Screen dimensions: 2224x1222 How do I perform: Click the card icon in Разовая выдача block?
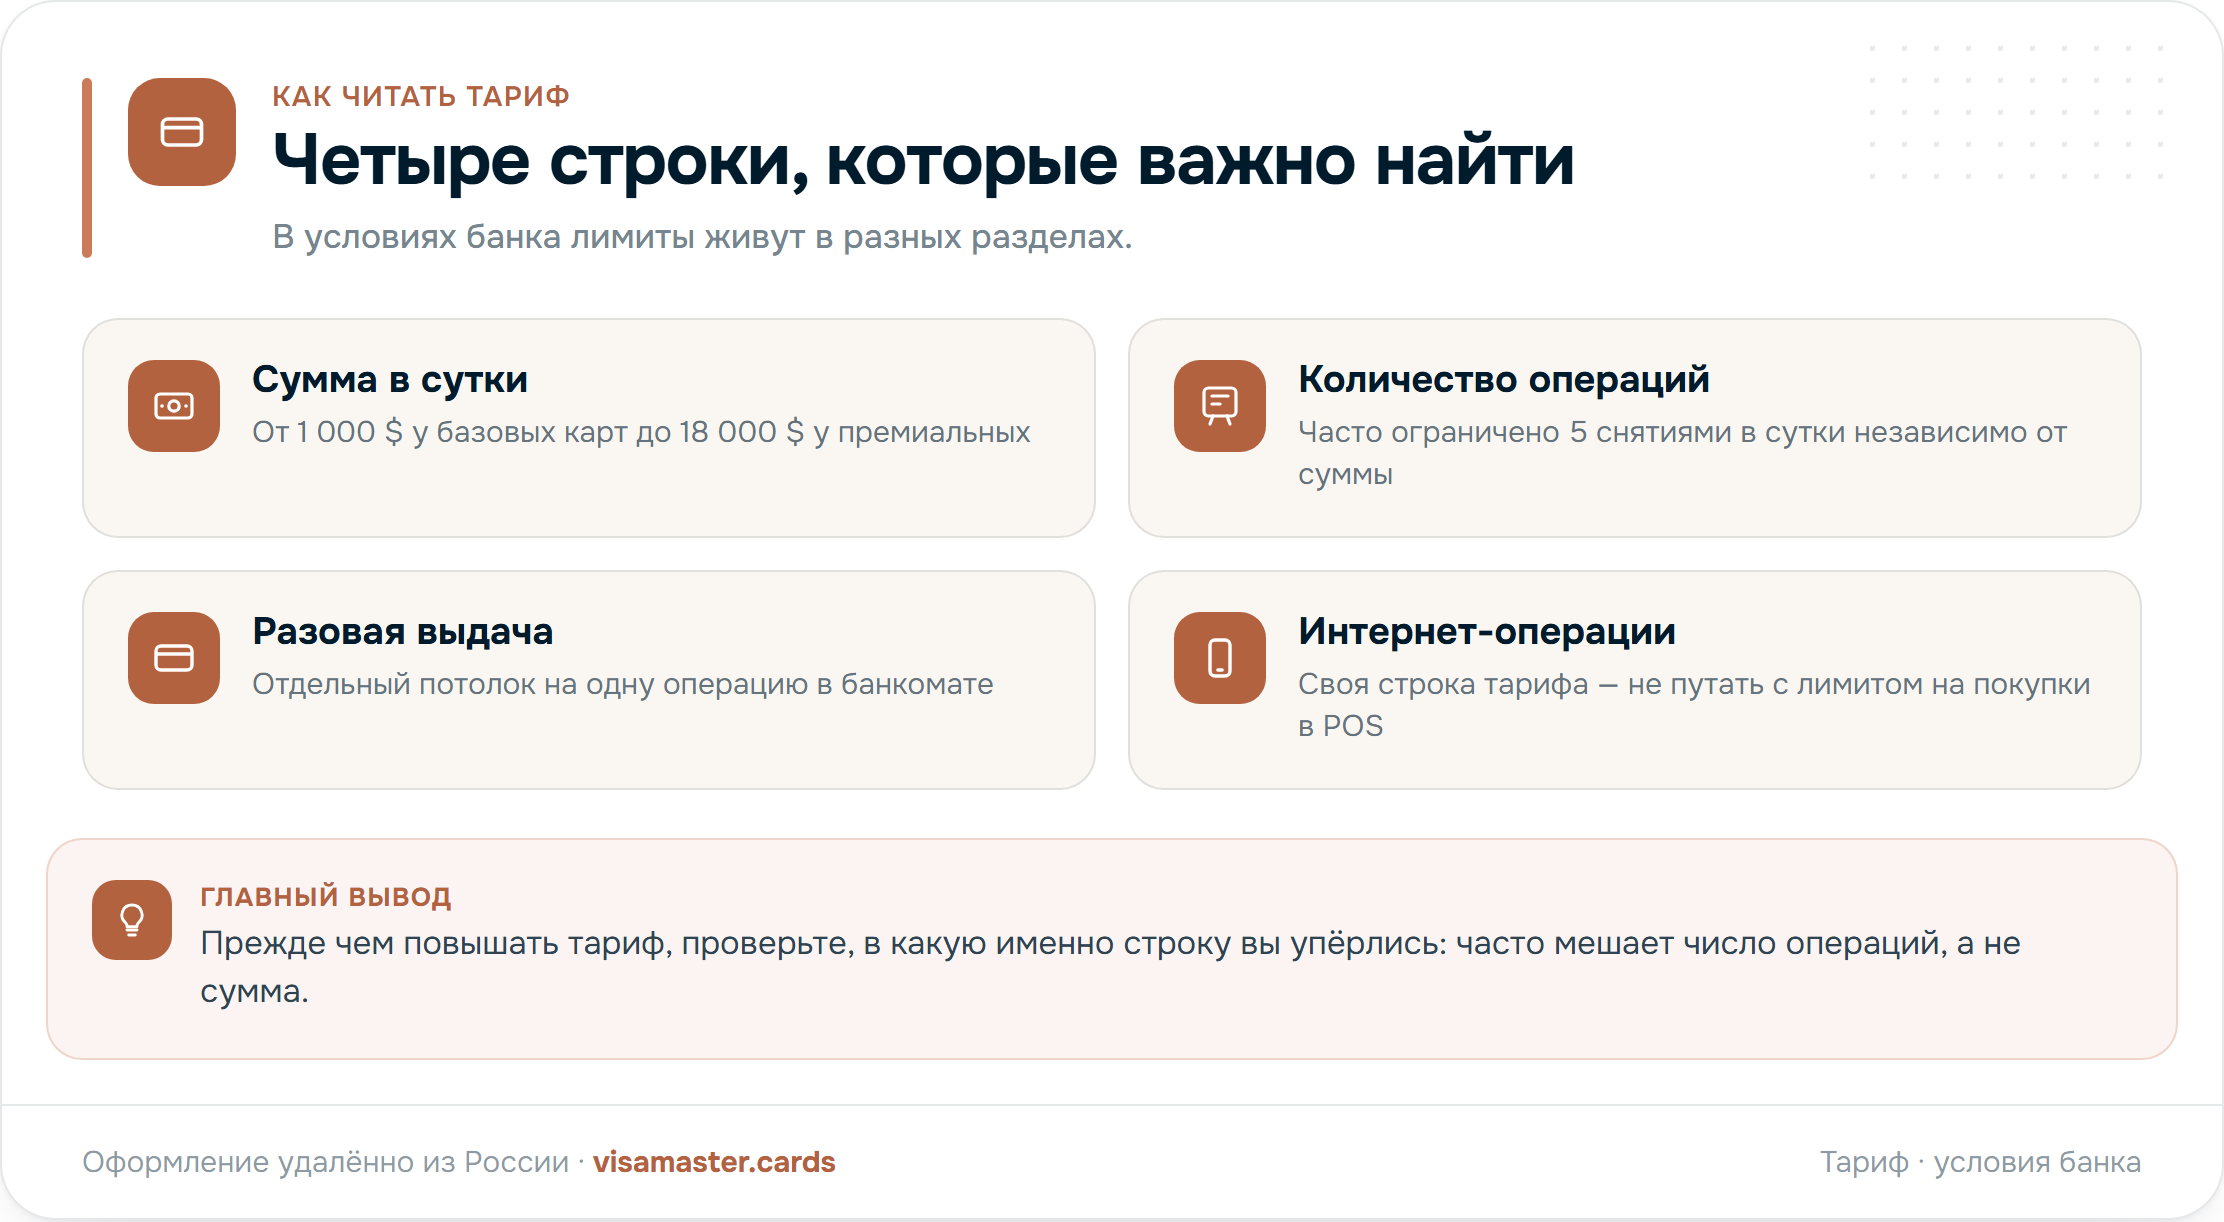pos(174,658)
